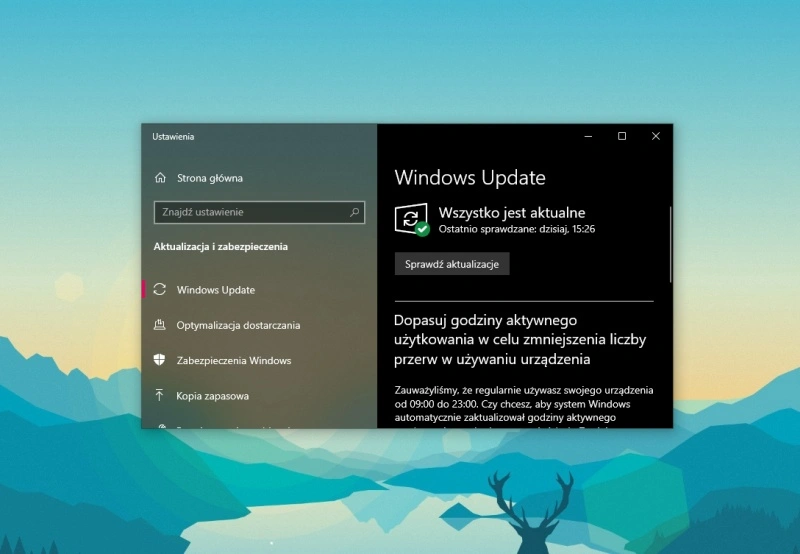800x554 pixels.
Task: Click the update status icon with green checkmark
Action: [x=412, y=220]
